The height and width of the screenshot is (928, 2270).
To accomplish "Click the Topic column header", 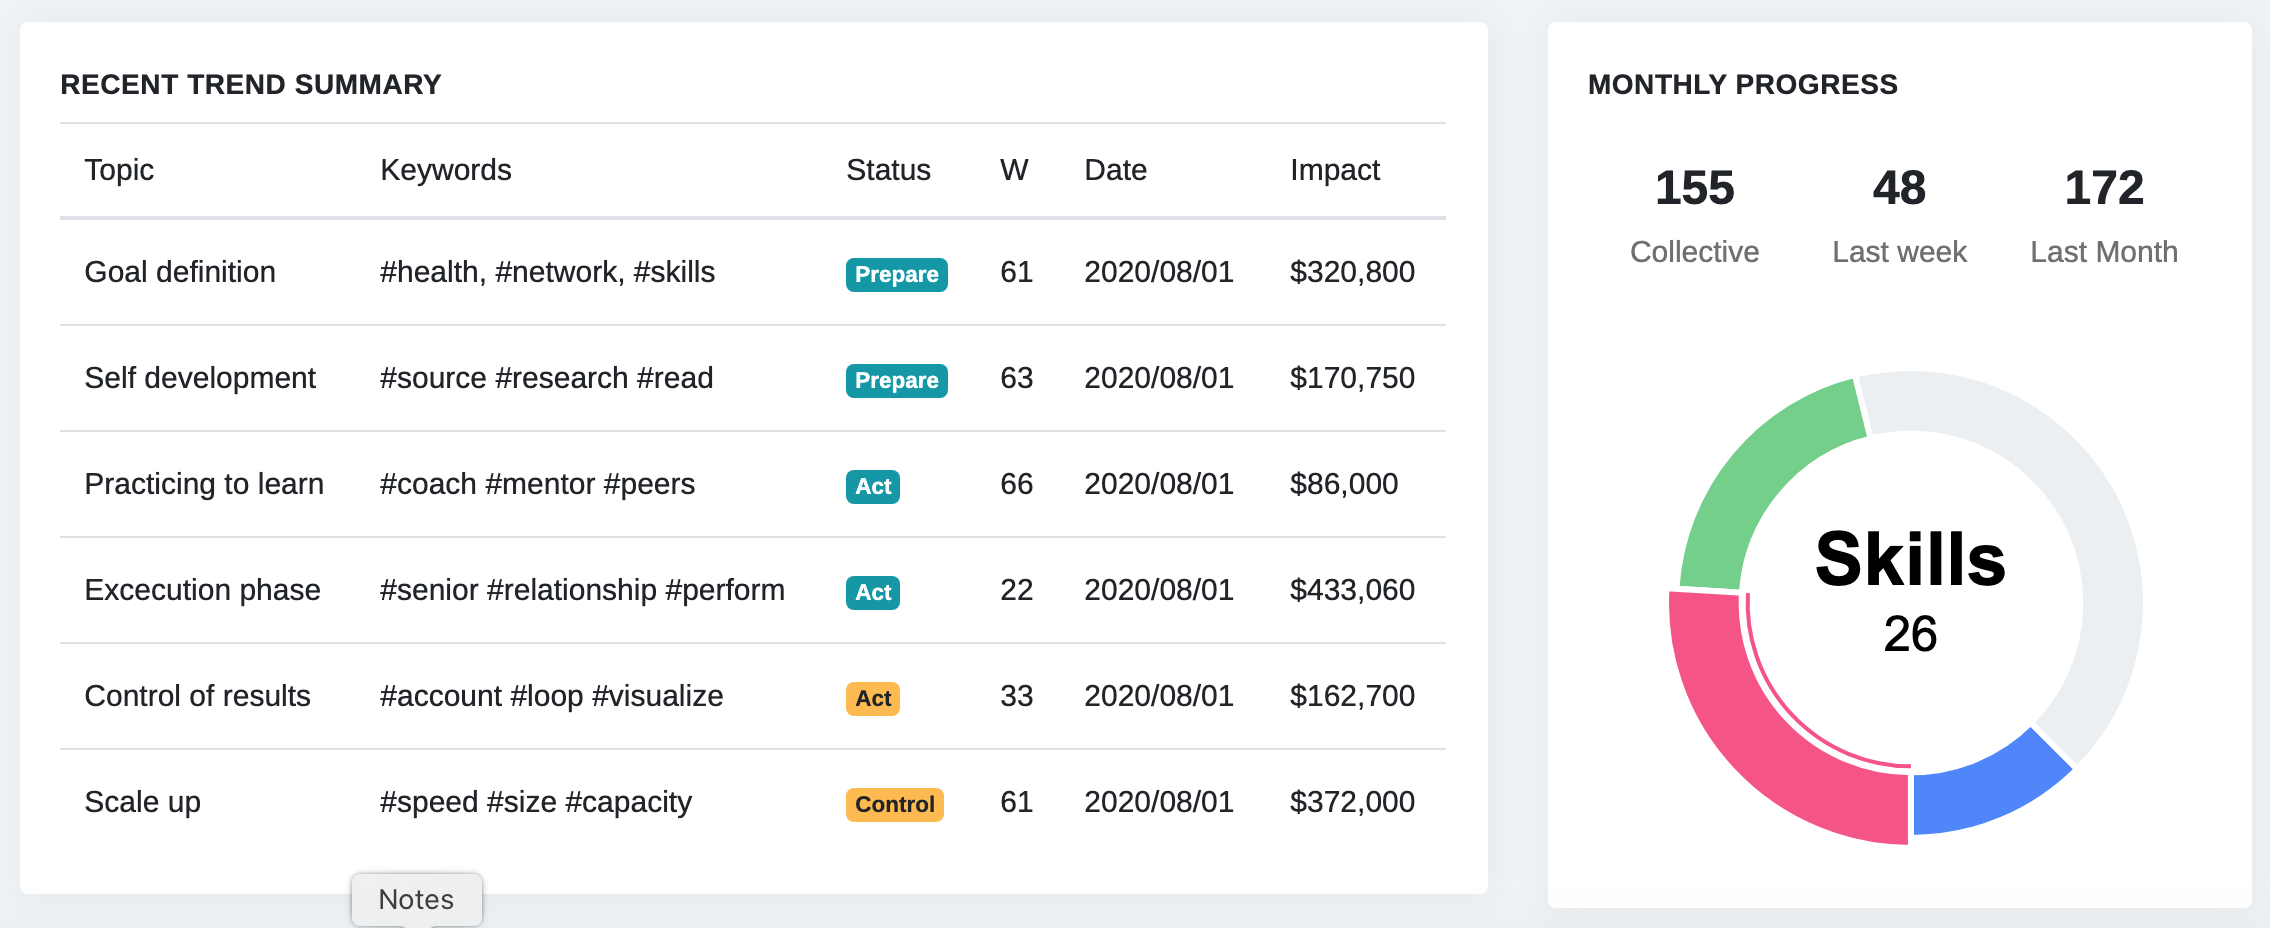I will point(119,170).
